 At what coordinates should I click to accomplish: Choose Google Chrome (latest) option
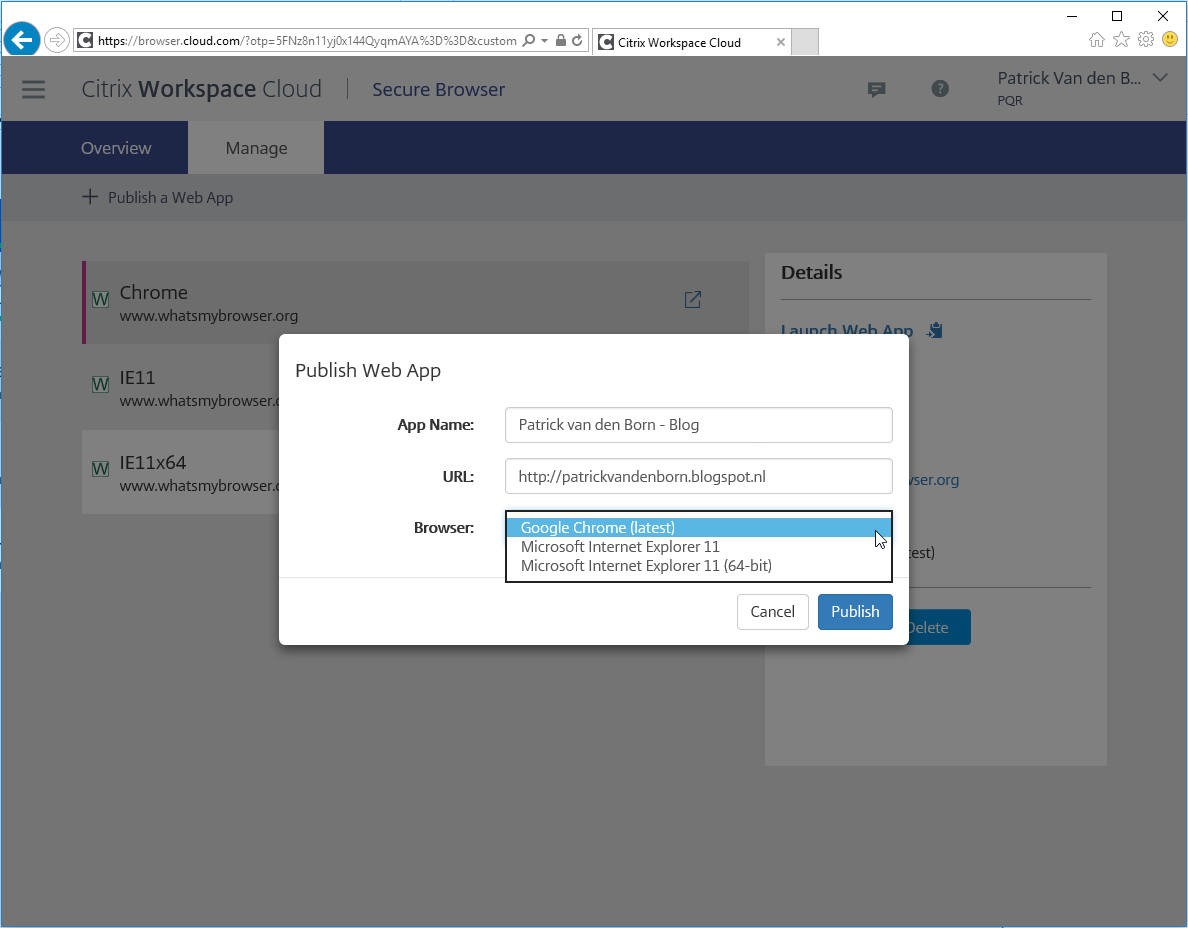(x=699, y=527)
